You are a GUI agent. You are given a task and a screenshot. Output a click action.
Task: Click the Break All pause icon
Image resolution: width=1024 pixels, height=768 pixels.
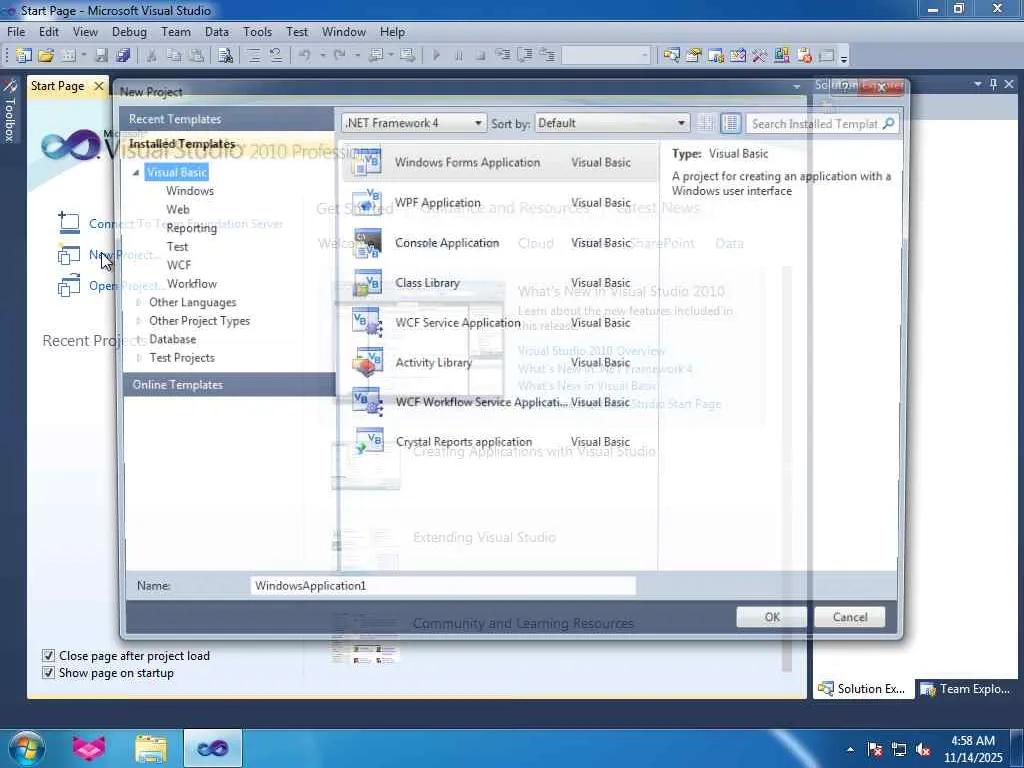click(458, 56)
